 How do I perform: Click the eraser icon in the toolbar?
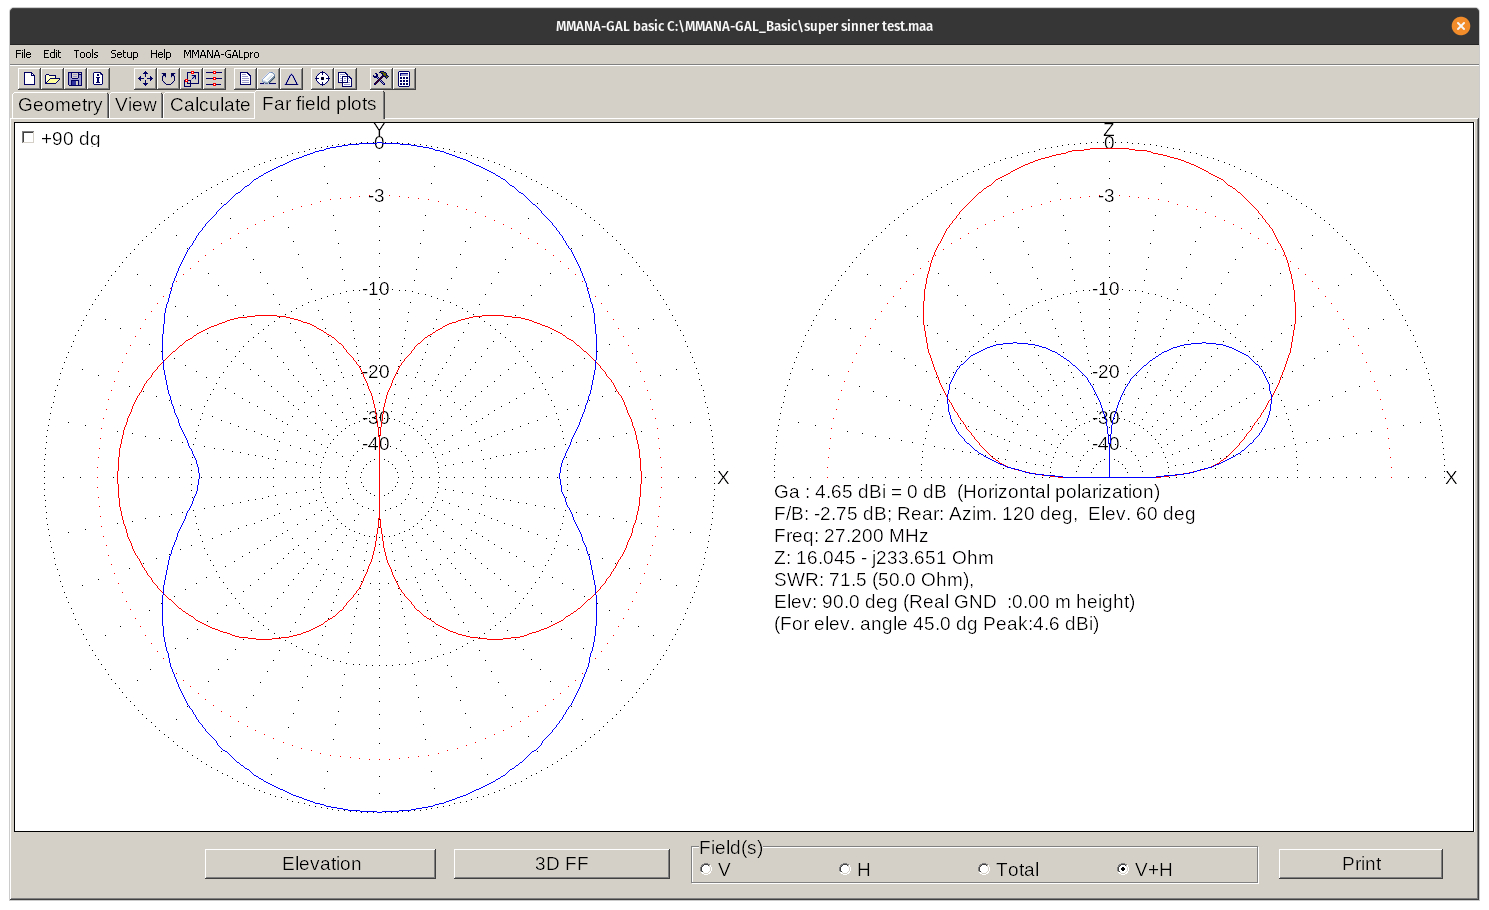coord(268,79)
